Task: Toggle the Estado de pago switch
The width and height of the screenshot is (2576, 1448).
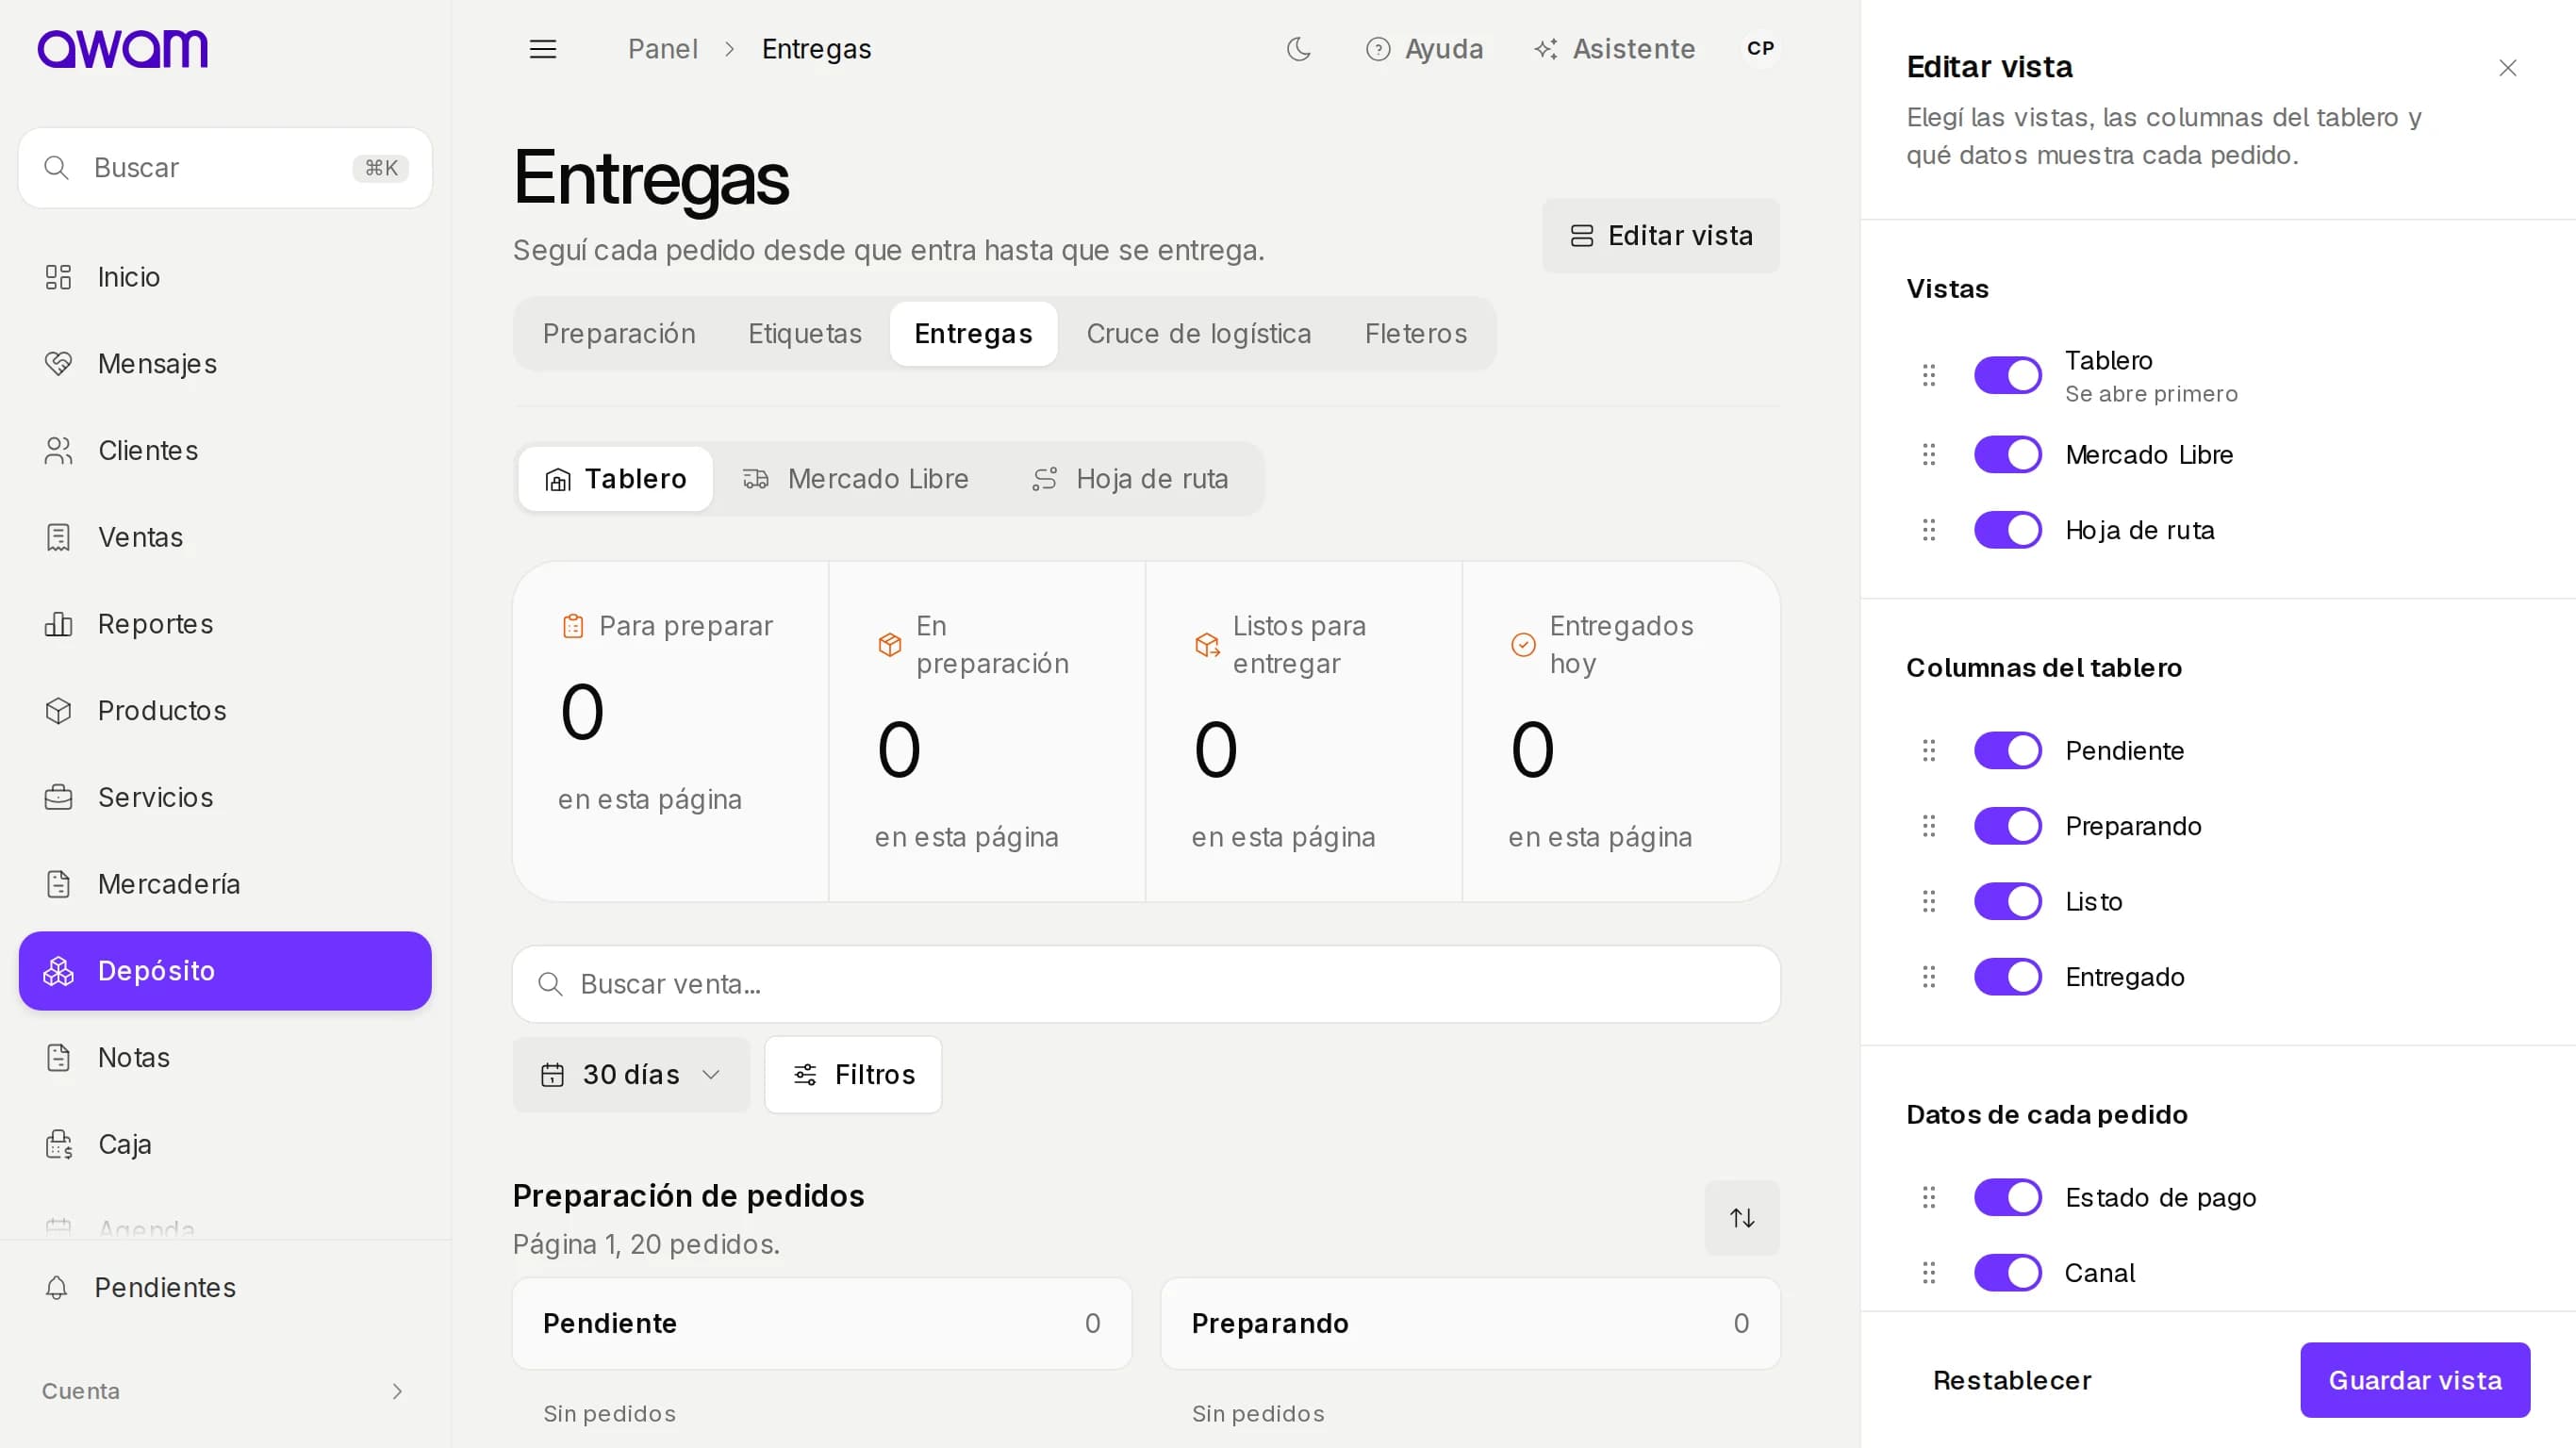Action: coord(2007,1198)
